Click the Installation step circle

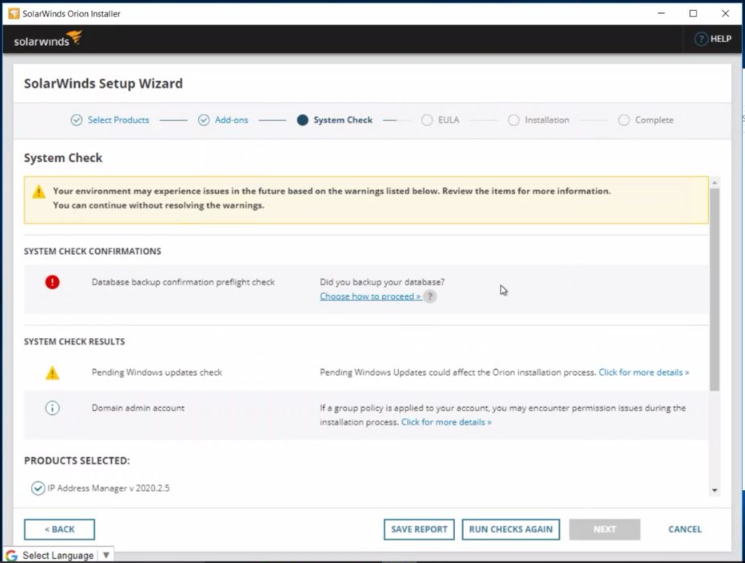click(514, 120)
